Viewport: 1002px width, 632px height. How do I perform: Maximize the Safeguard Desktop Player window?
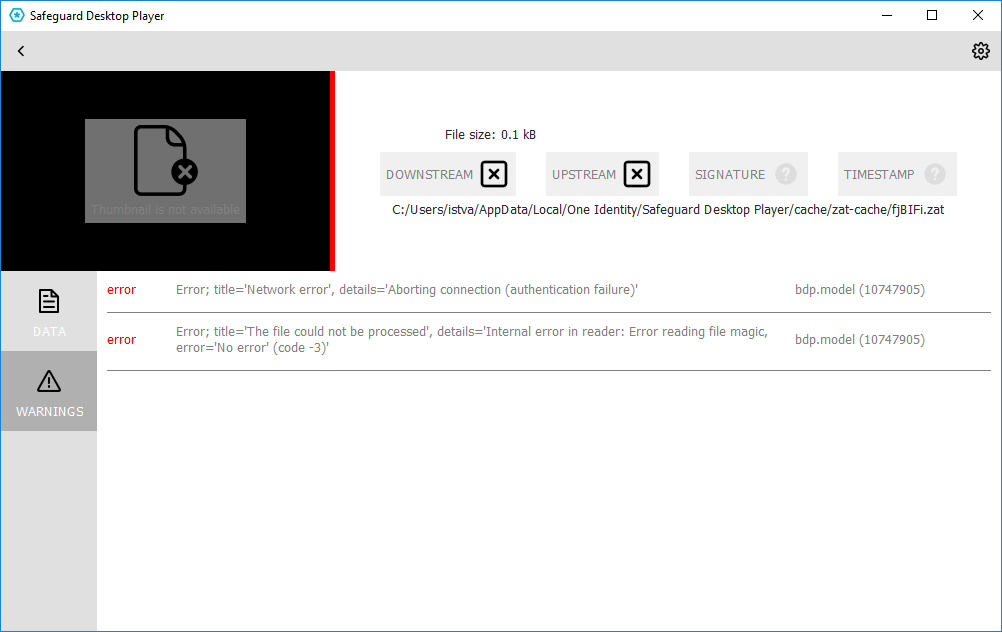(x=932, y=15)
